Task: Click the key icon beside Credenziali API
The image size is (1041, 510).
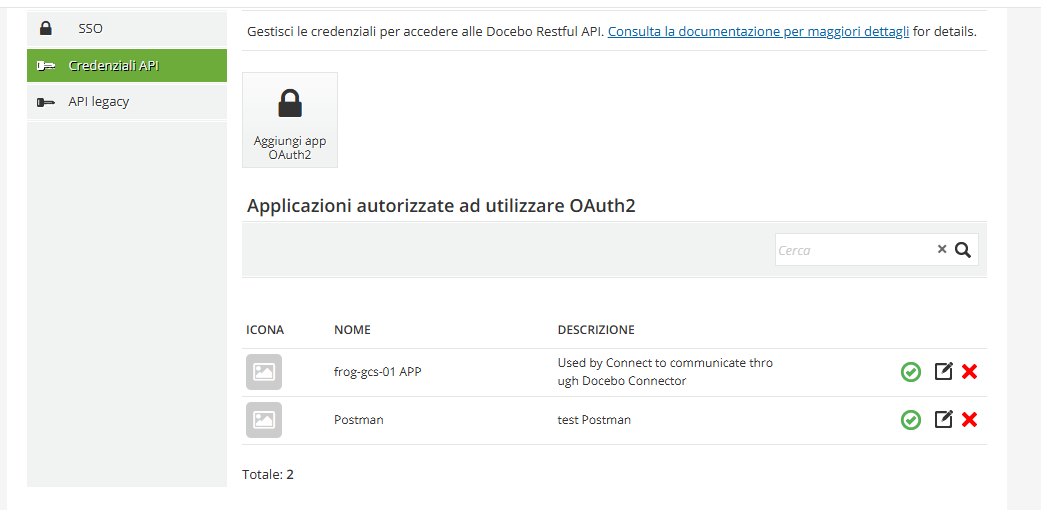Action: (x=46, y=66)
